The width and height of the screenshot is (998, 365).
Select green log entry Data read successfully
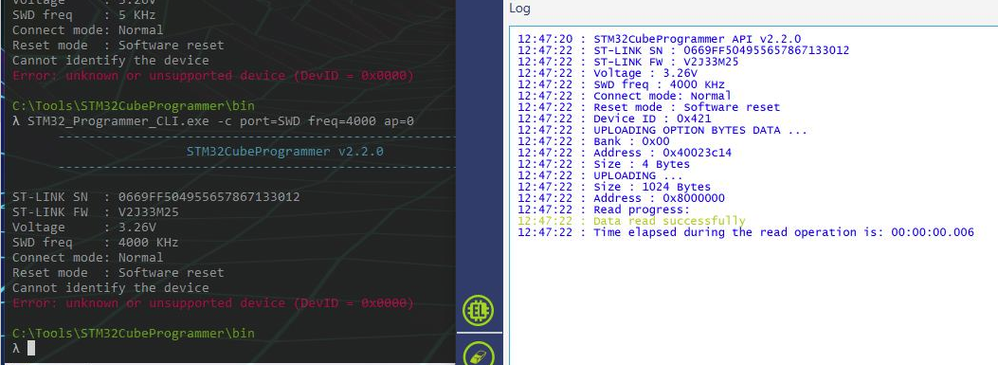coord(631,221)
